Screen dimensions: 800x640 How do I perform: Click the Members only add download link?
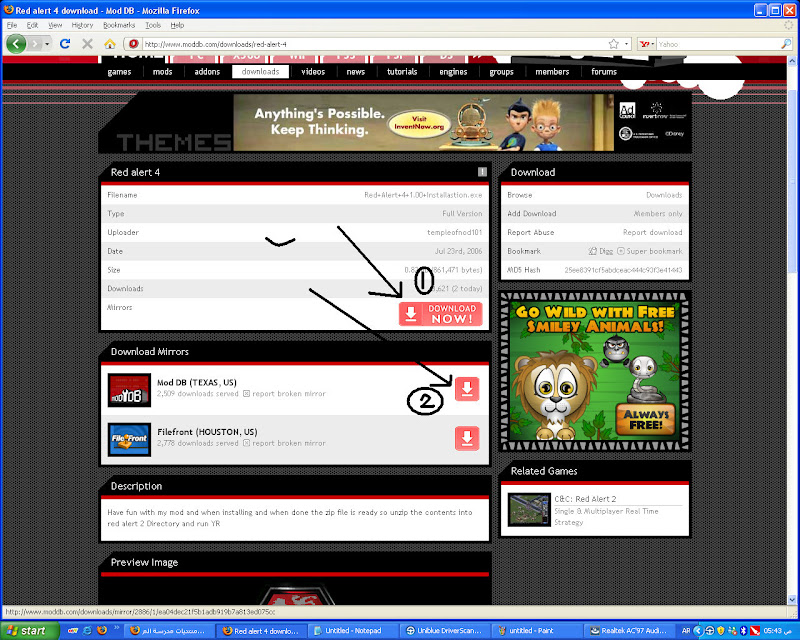click(658, 214)
